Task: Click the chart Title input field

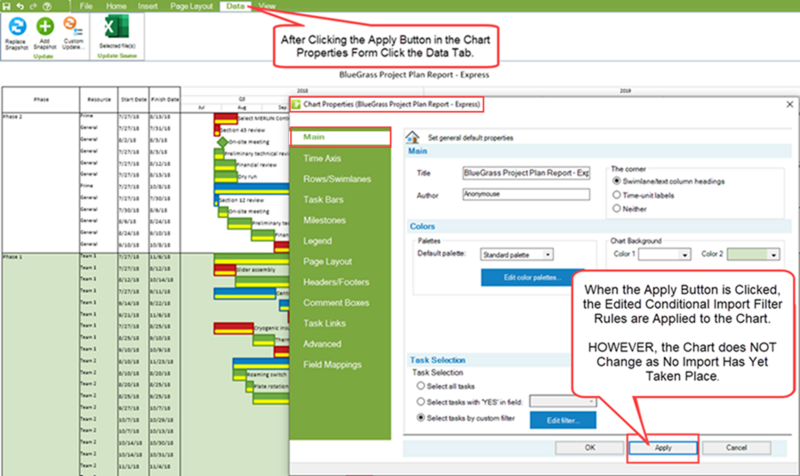Action: coord(526,173)
